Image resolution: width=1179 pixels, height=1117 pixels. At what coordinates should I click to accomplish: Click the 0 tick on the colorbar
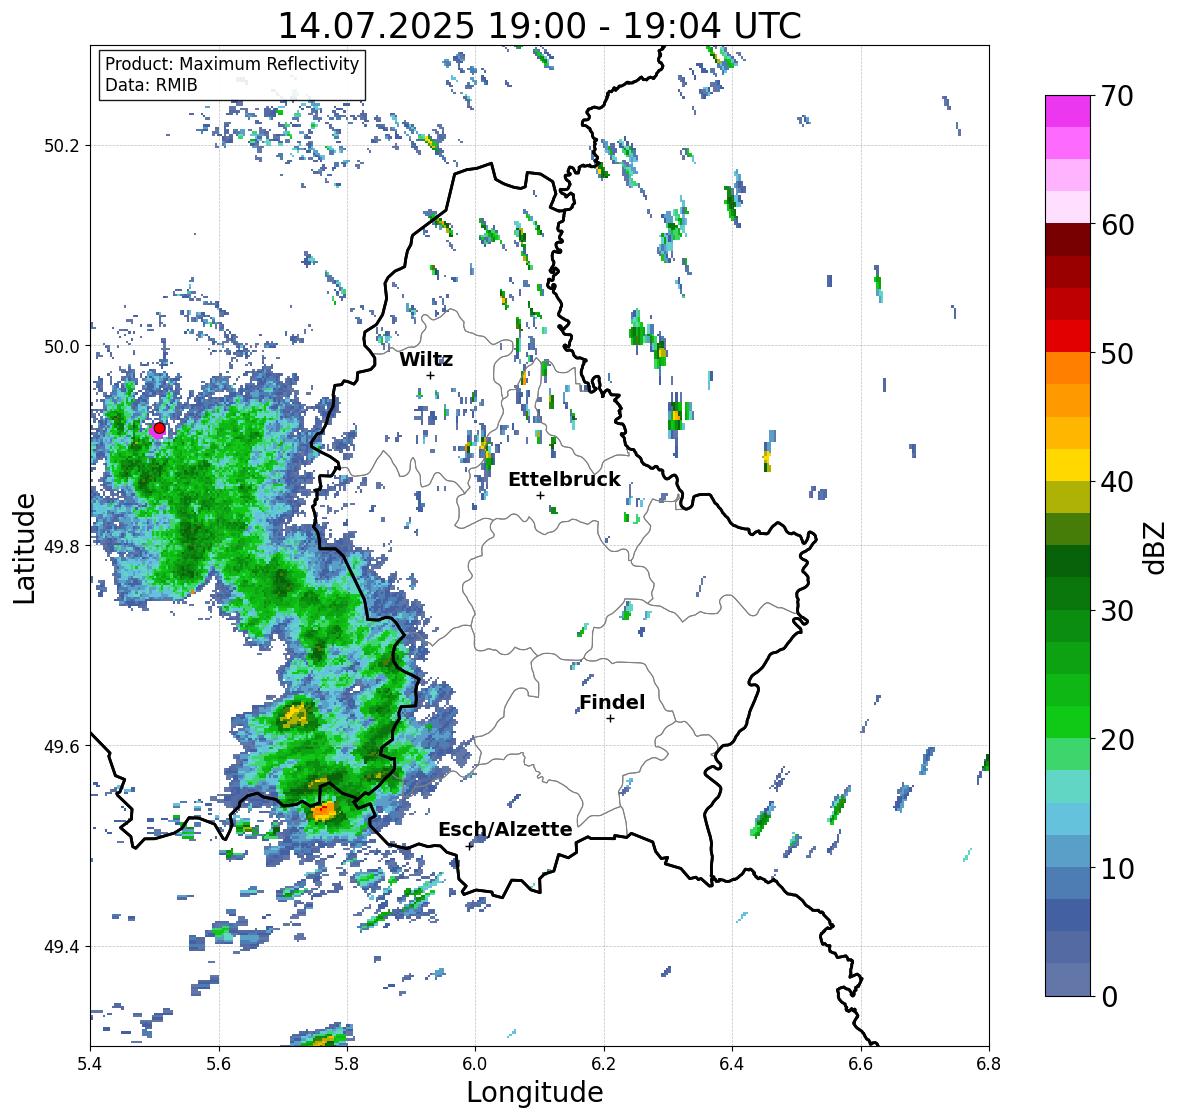(1109, 997)
